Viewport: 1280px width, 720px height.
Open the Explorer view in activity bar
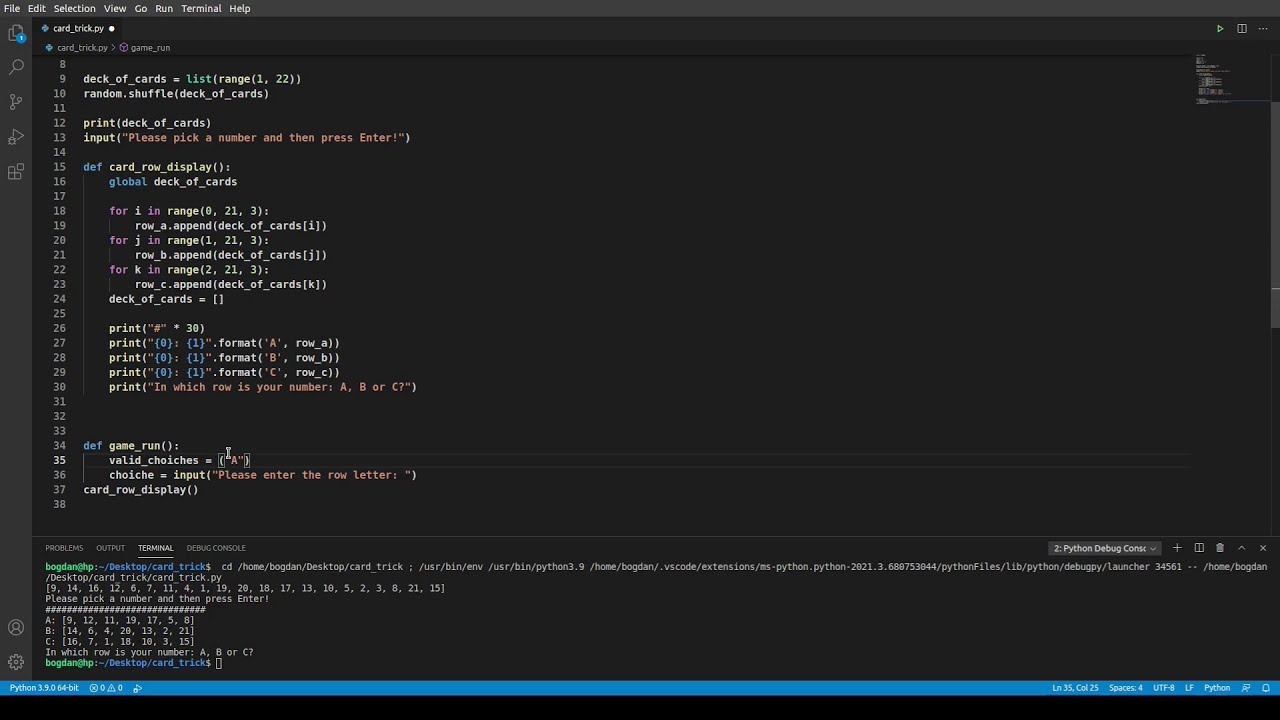(16, 33)
